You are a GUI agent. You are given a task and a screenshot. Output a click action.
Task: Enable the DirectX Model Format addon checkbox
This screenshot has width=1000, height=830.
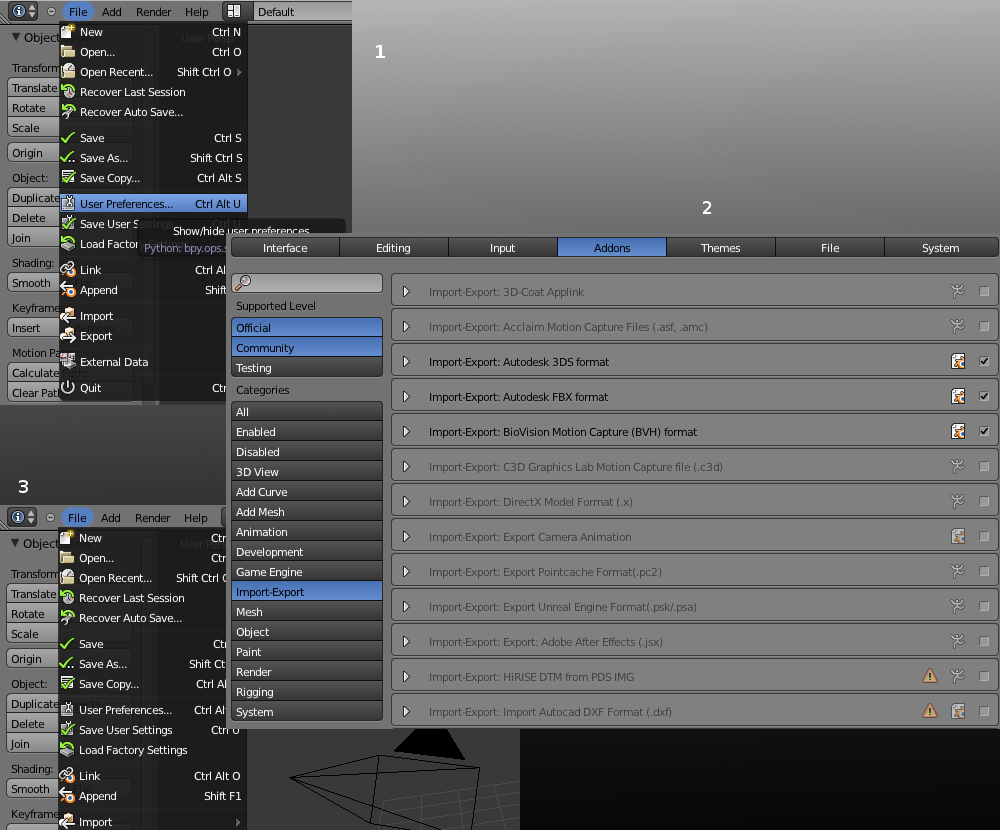(984, 502)
